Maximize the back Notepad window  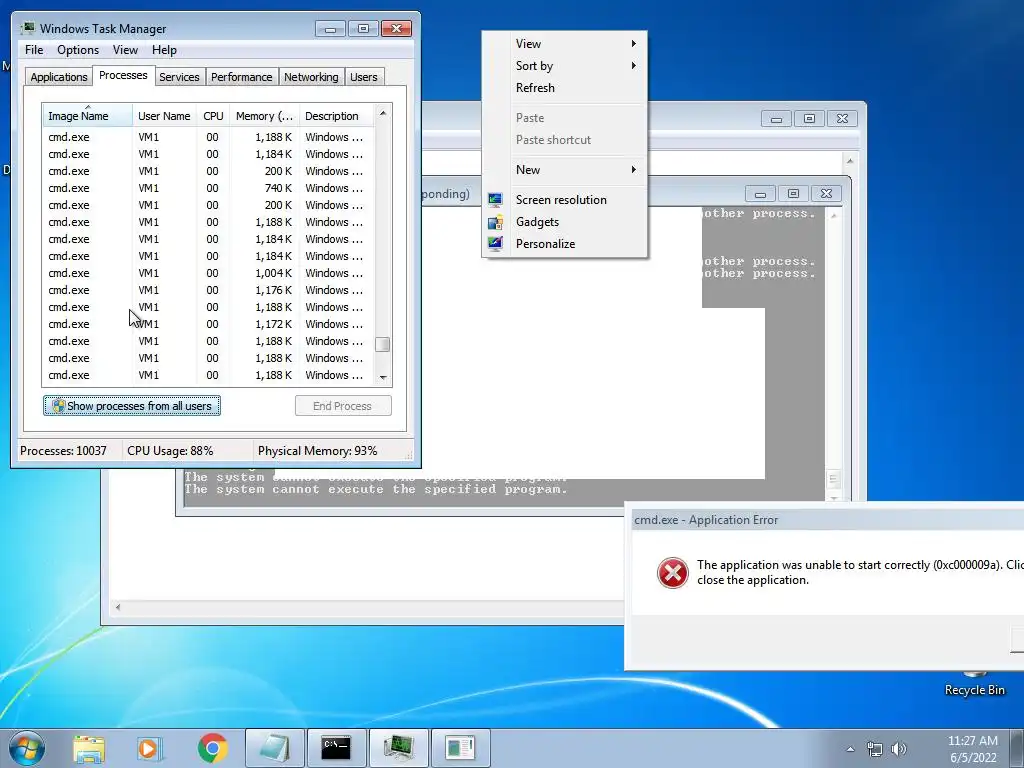click(x=809, y=119)
